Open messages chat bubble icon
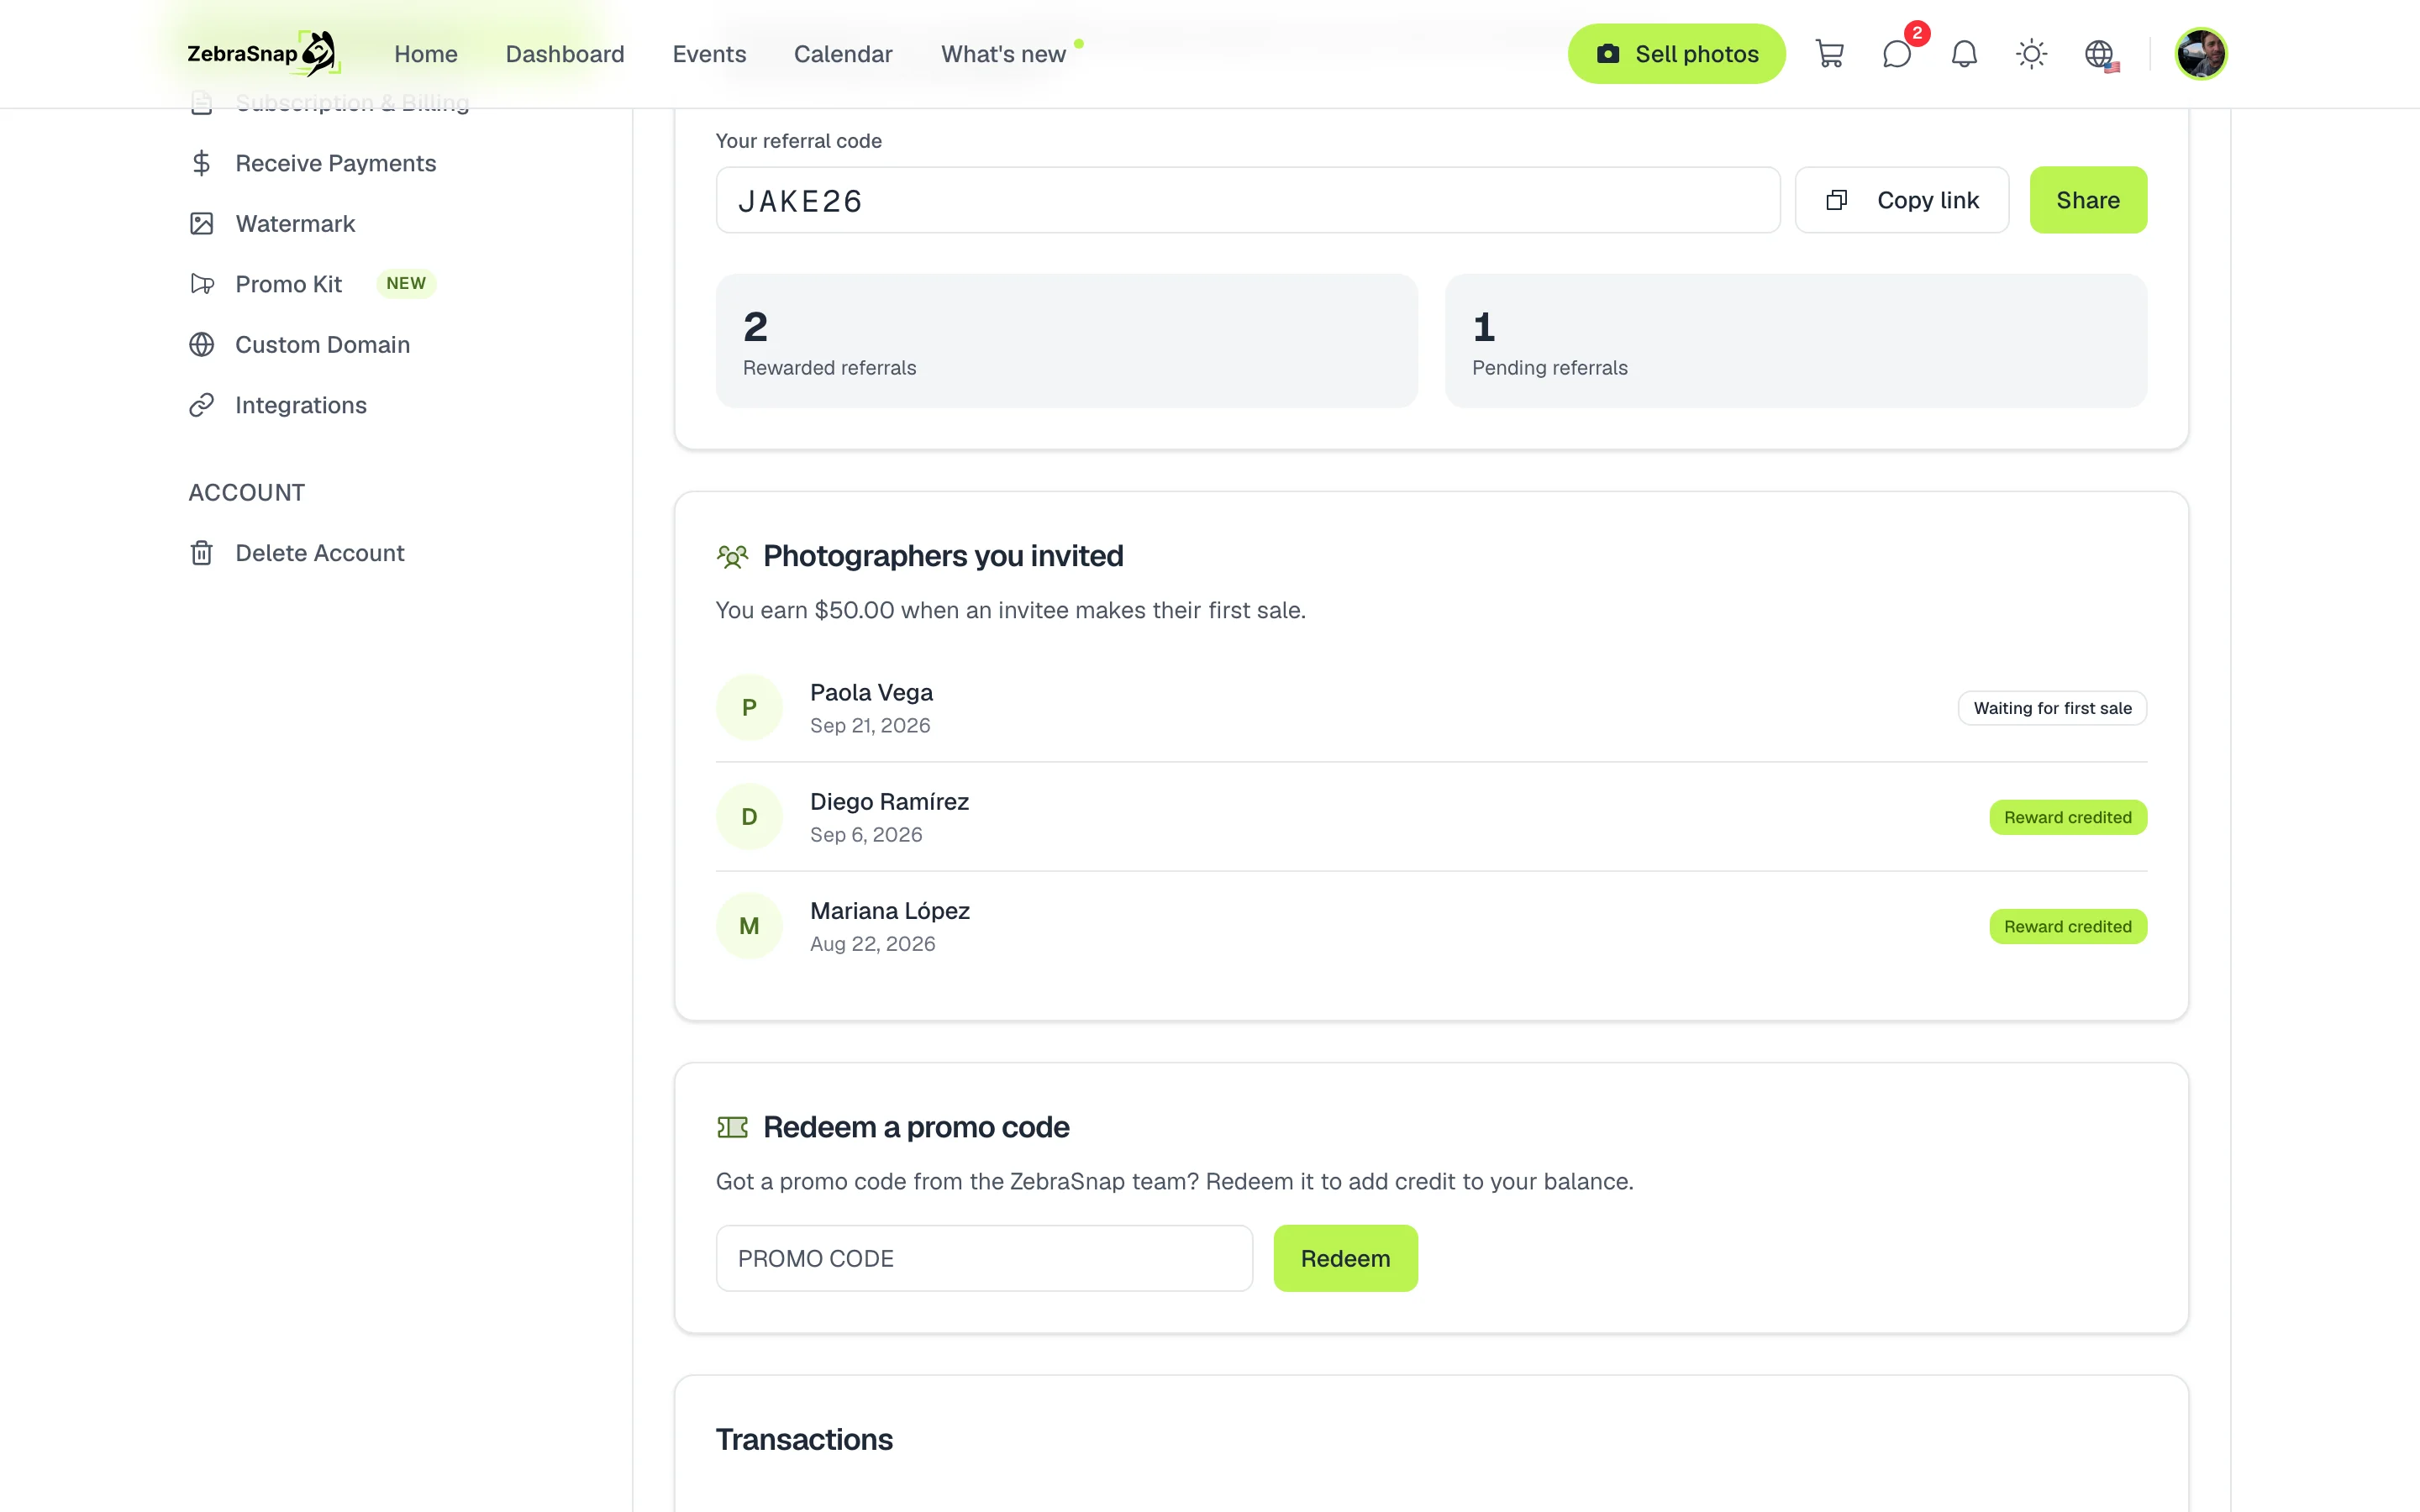 1897,54
